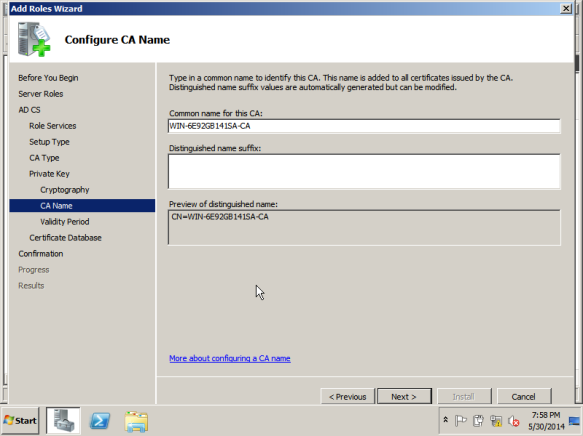The image size is (583, 436).
Task: Open the CA Type wizard page
Action: pos(44,158)
